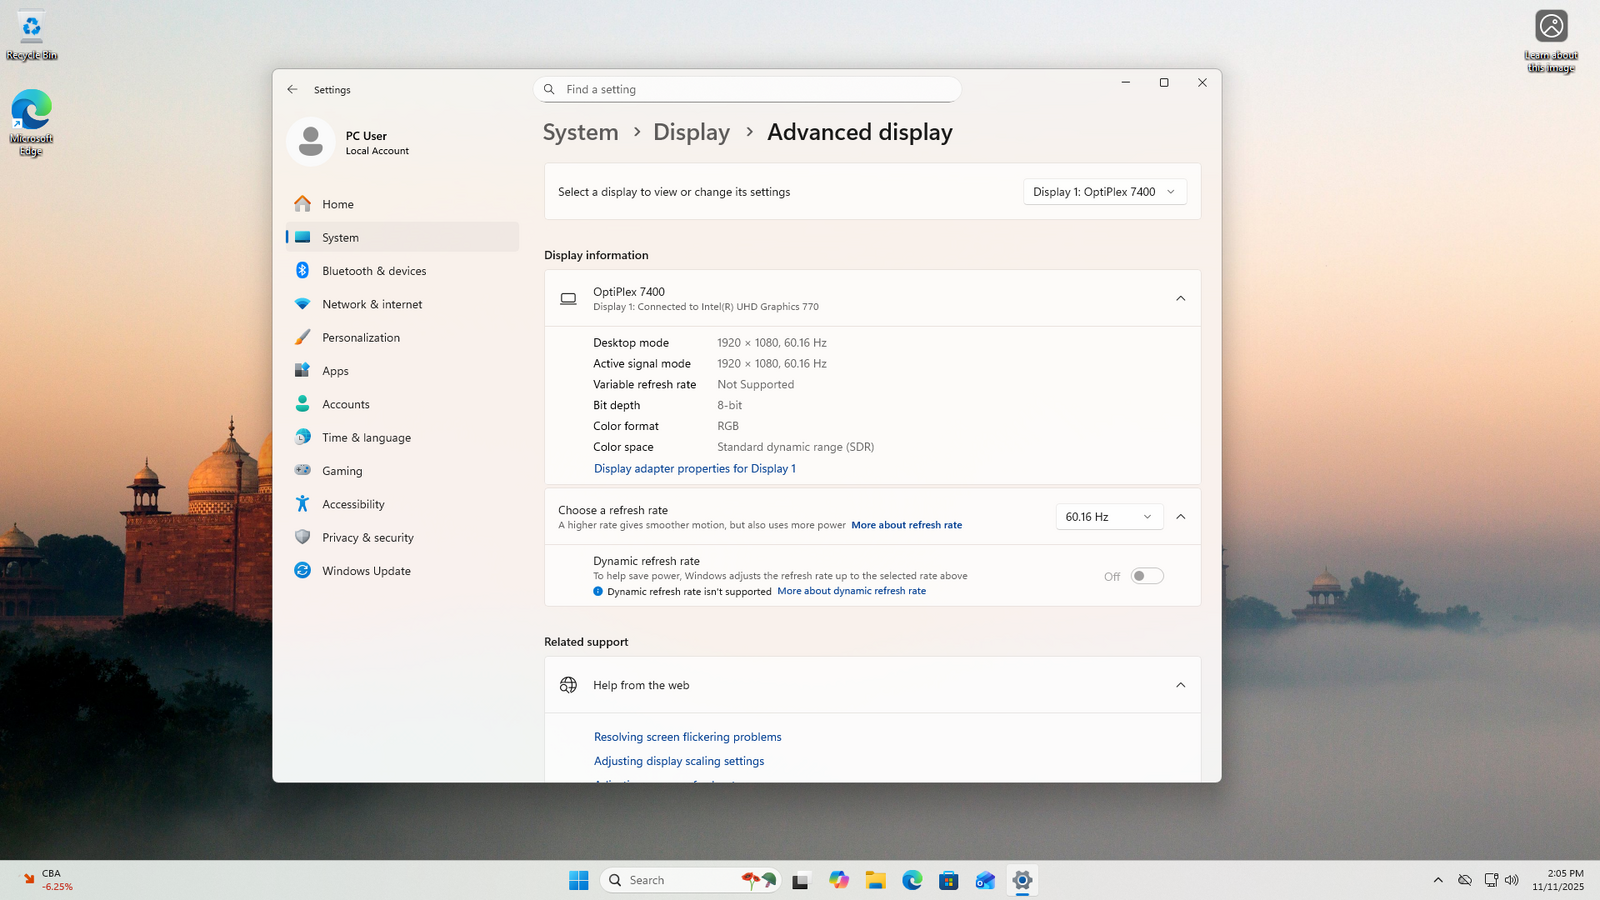Viewport: 1600px width, 900px height.
Task: Go to Personalization settings
Action: click(360, 338)
